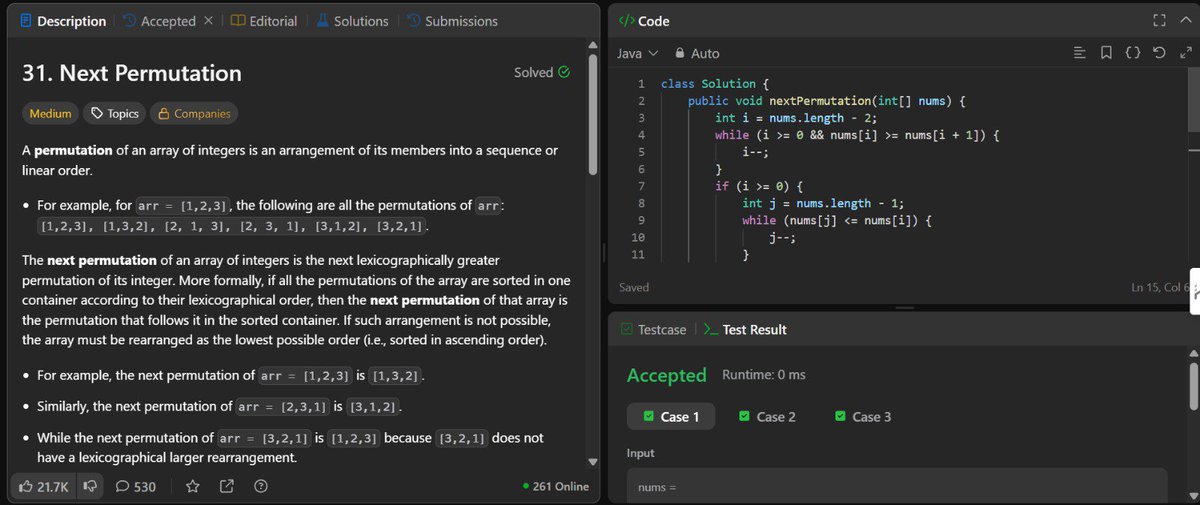Click the format code lines icon
The image size is (1200, 505).
coord(1079,53)
